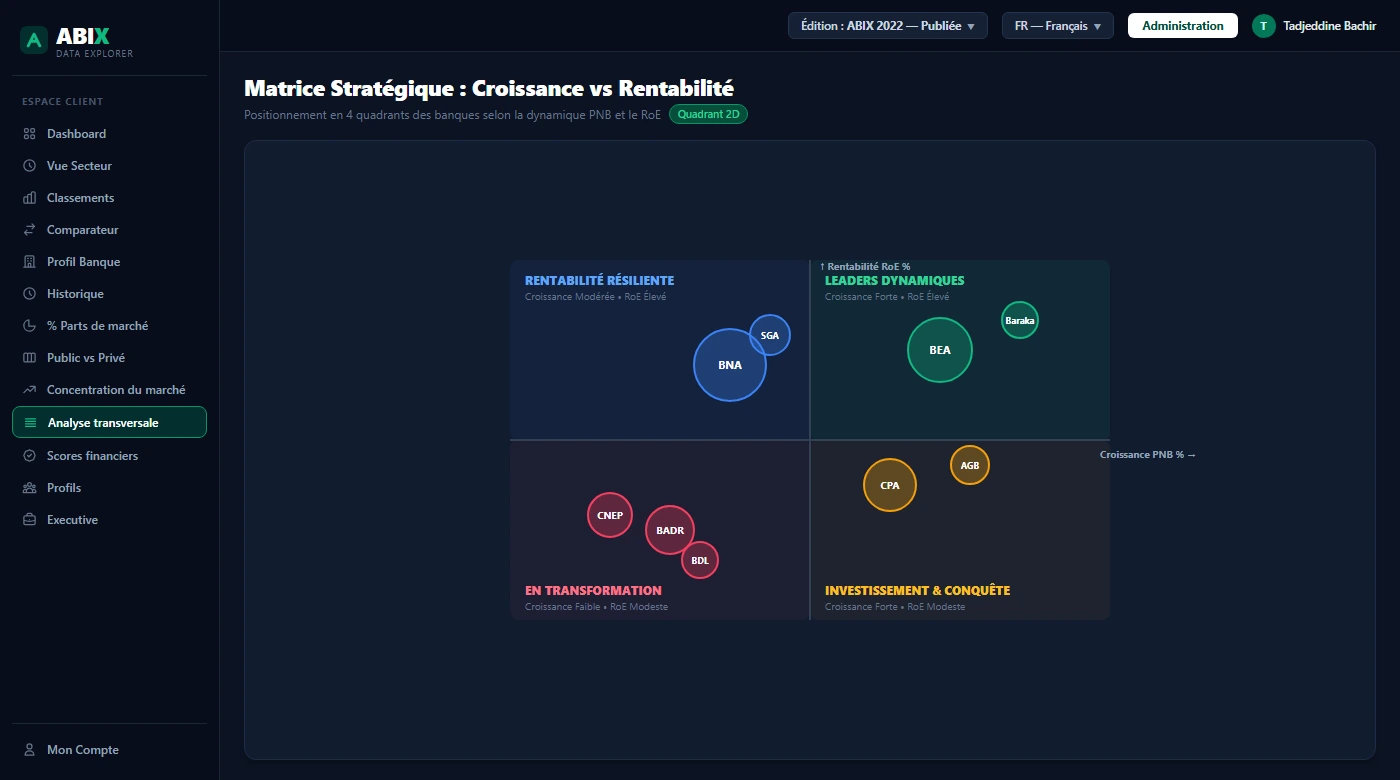Click the Mon Compte user icon
The image size is (1400, 780).
click(29, 750)
